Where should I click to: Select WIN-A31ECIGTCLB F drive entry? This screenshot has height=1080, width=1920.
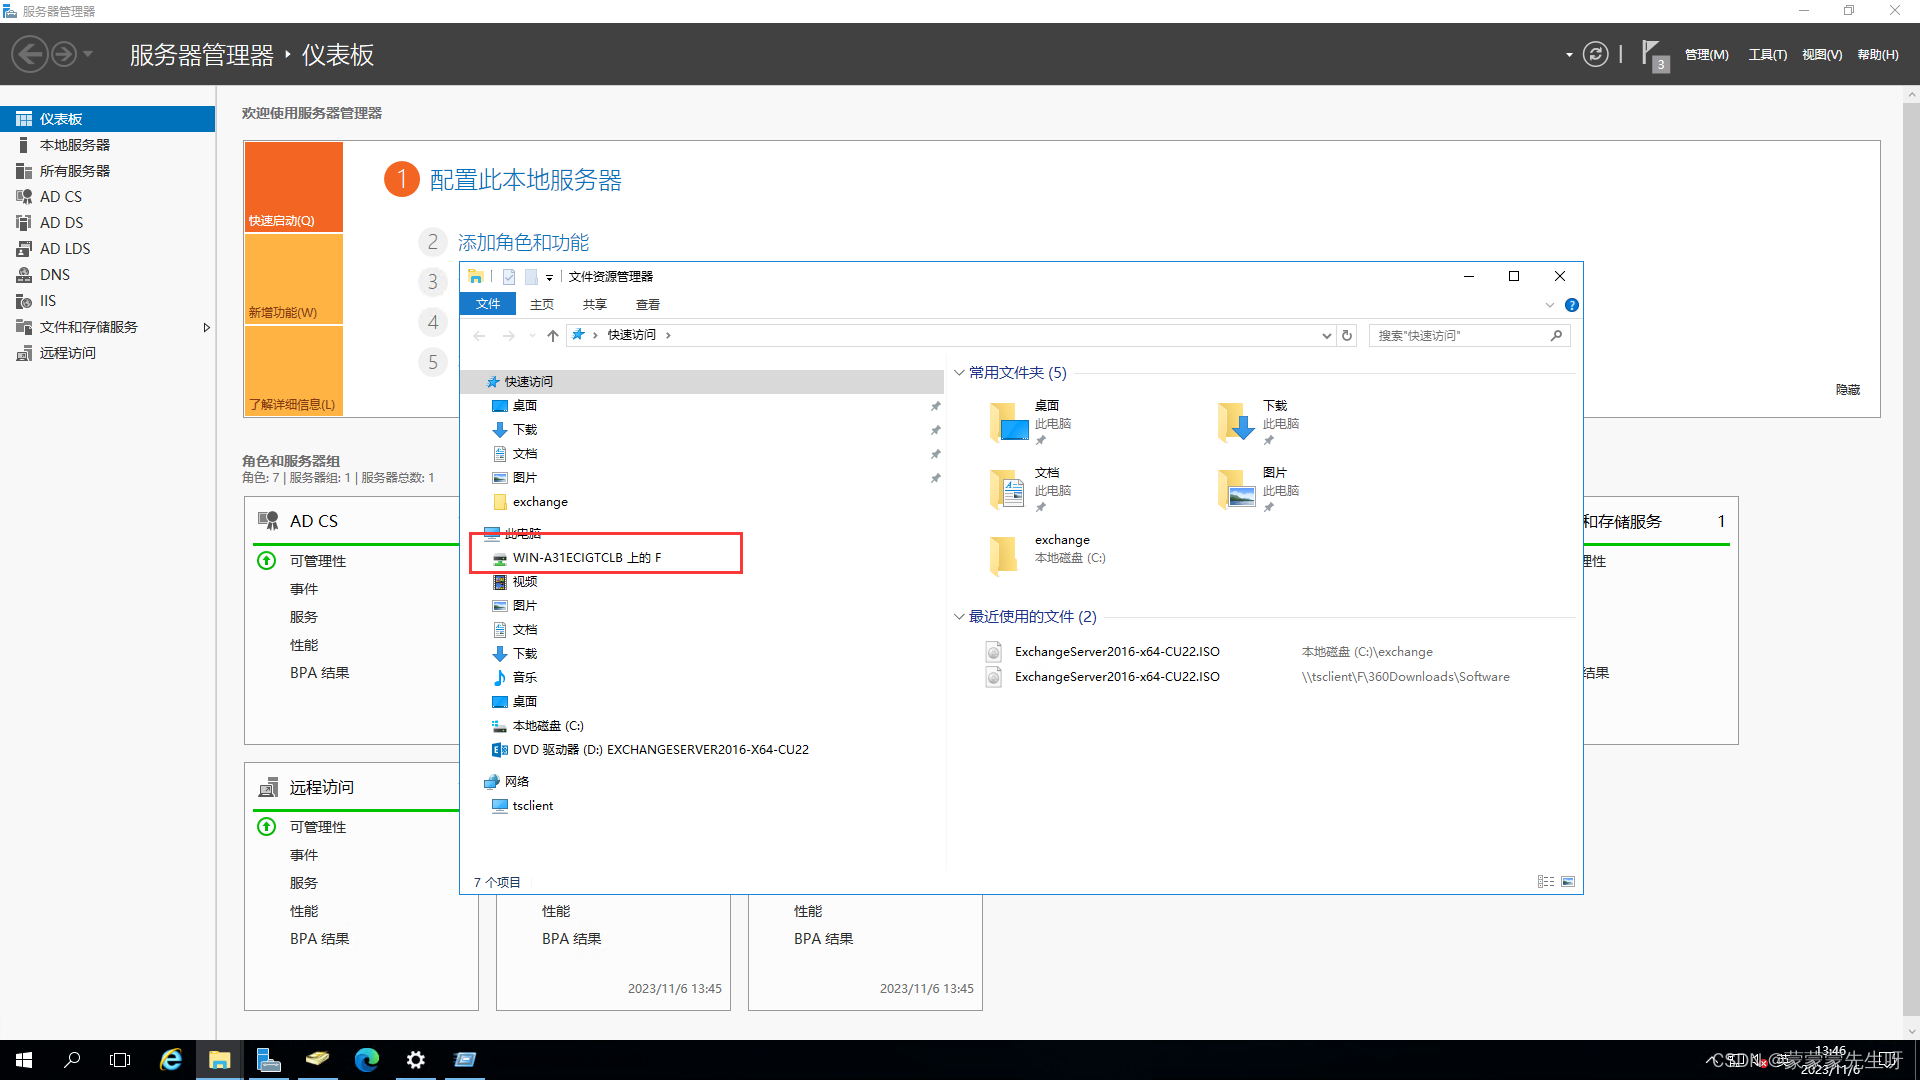point(586,558)
